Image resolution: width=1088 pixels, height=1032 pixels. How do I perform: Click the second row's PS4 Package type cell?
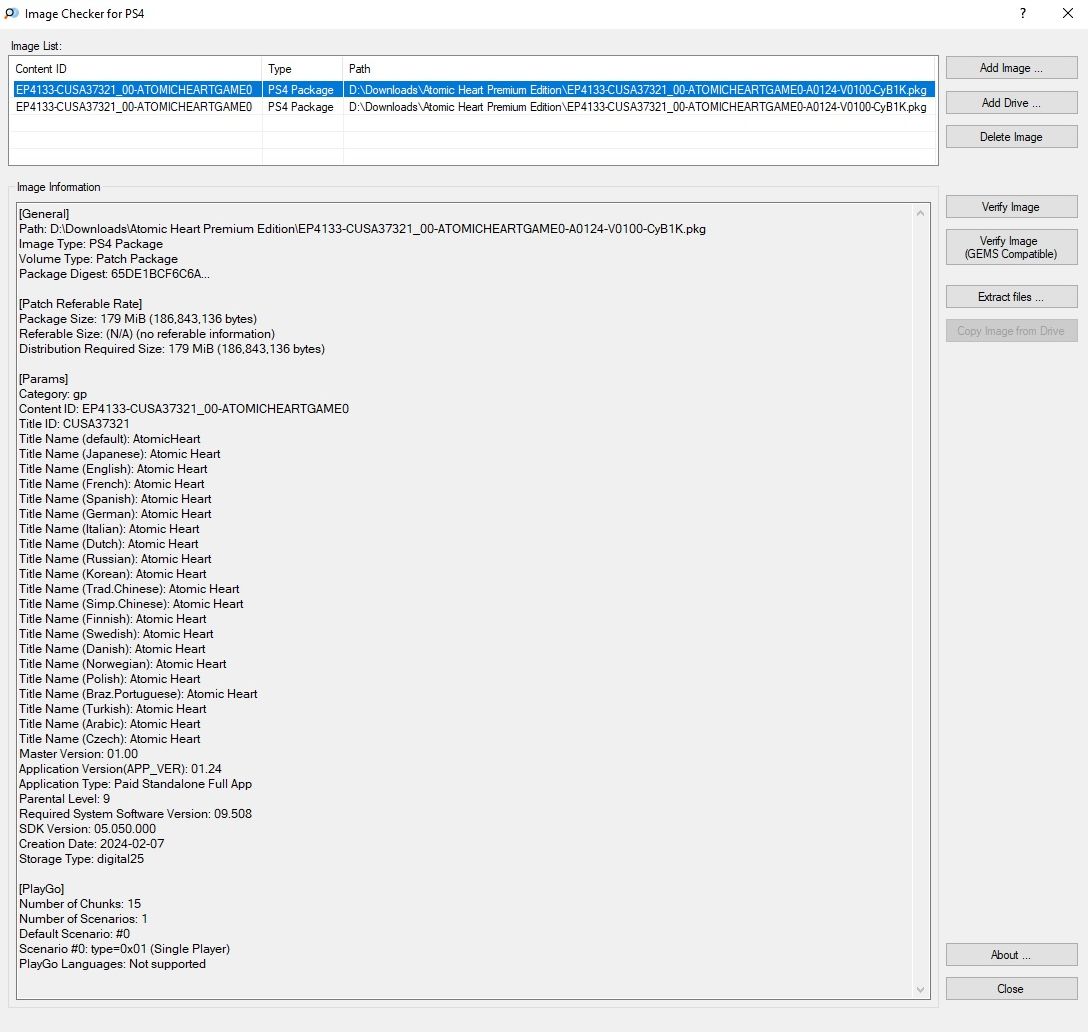(x=300, y=107)
